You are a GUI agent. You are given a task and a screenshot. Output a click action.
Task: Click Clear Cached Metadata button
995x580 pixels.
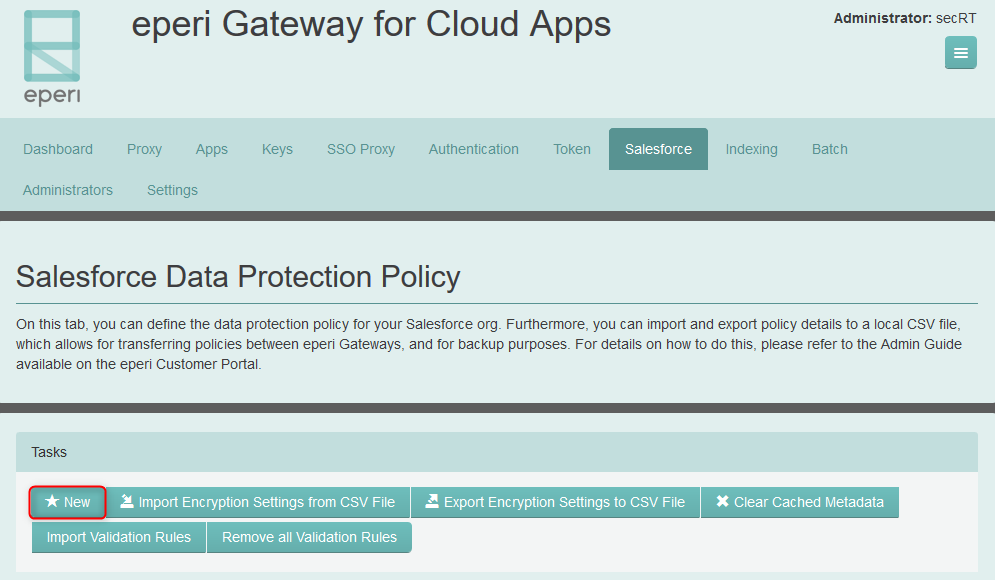pos(800,502)
